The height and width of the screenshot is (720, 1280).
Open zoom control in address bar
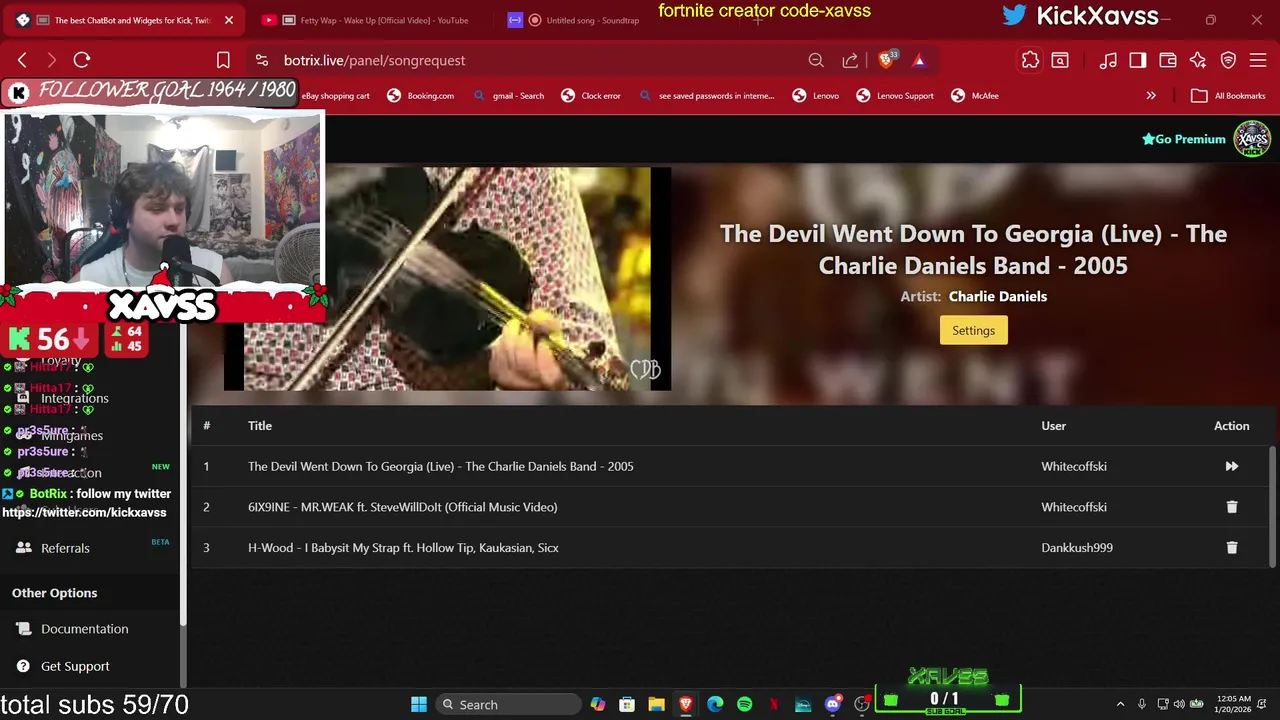pos(816,60)
